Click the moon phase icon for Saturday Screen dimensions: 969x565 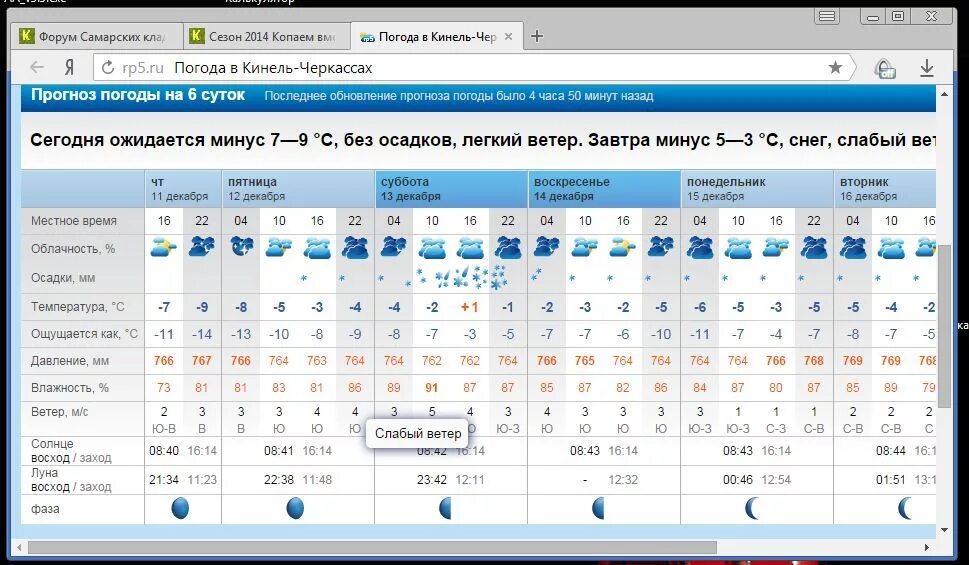point(445,508)
